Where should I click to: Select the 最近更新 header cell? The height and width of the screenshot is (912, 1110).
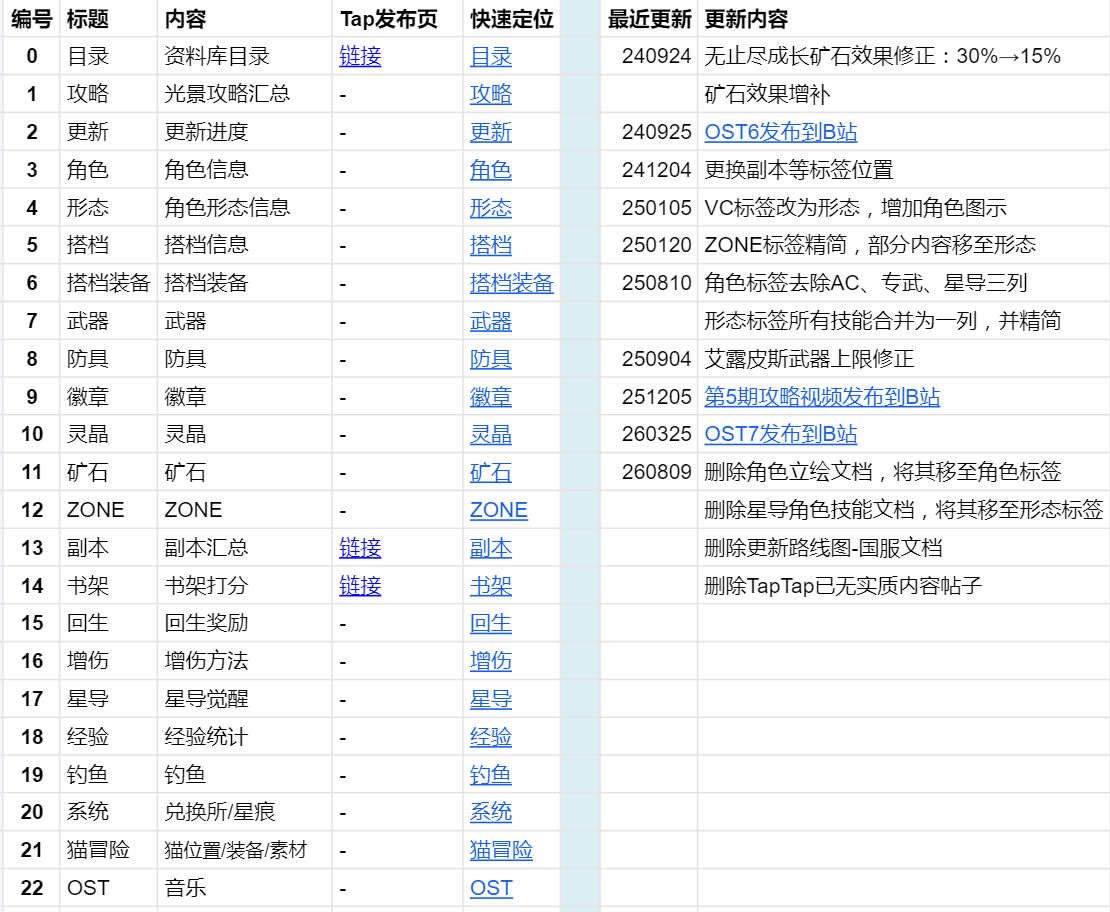click(x=649, y=19)
